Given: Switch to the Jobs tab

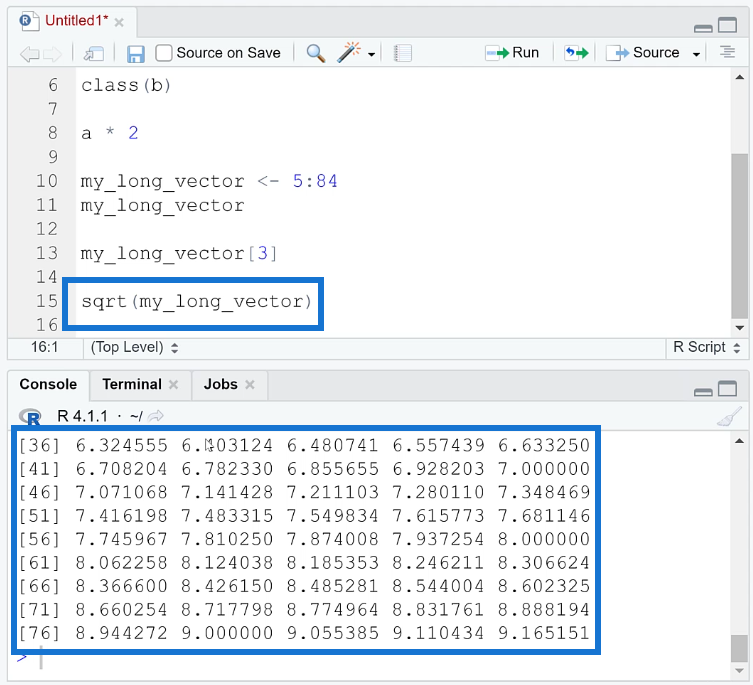Looking at the screenshot, I should (220, 384).
